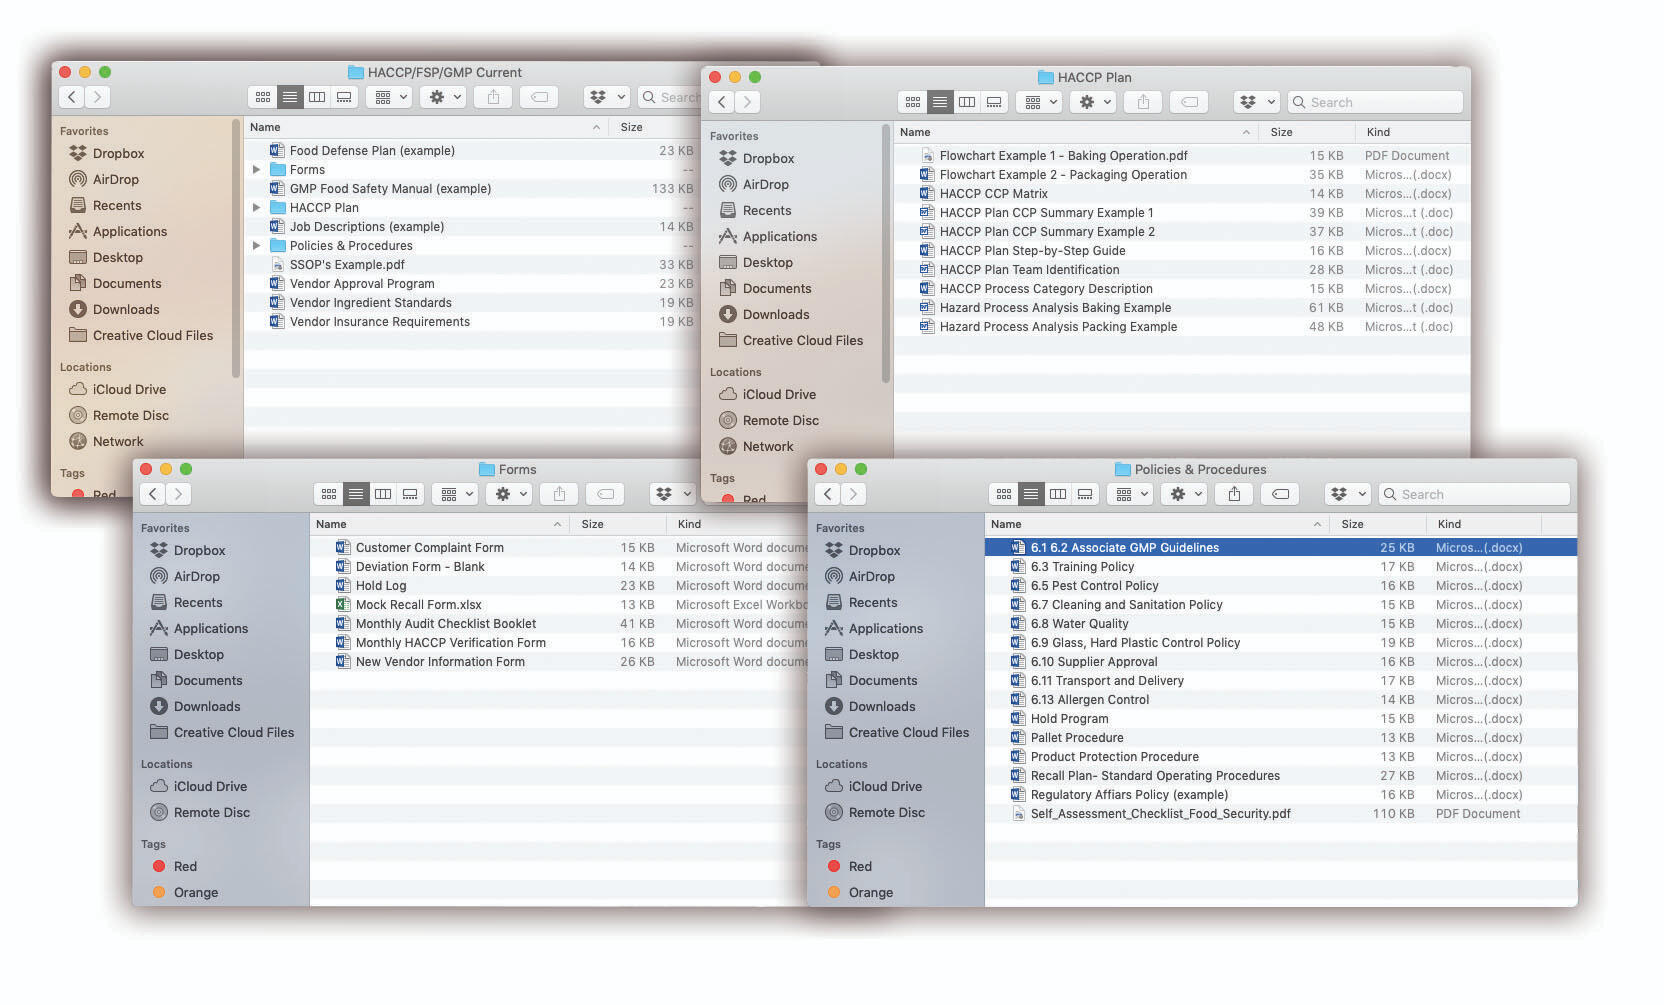
Task: Select the Red tag in Forms sidebar
Action: [185, 867]
